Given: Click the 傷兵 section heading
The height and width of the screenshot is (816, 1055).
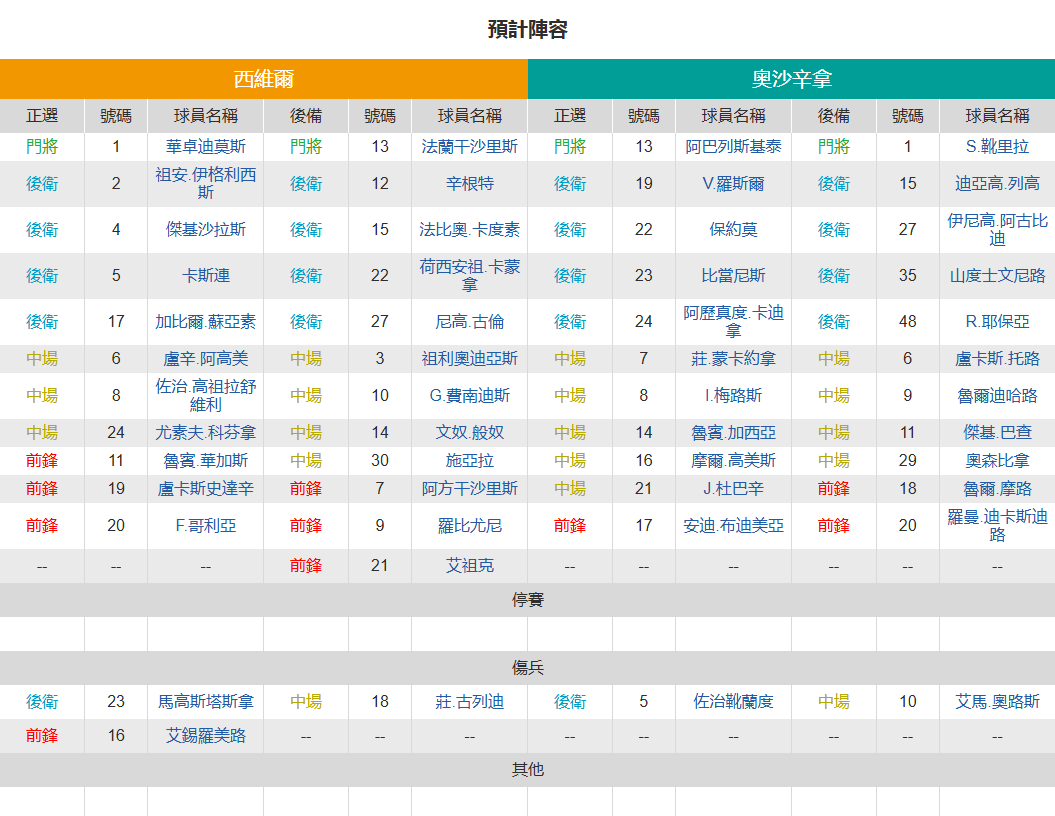Looking at the screenshot, I should click(528, 667).
